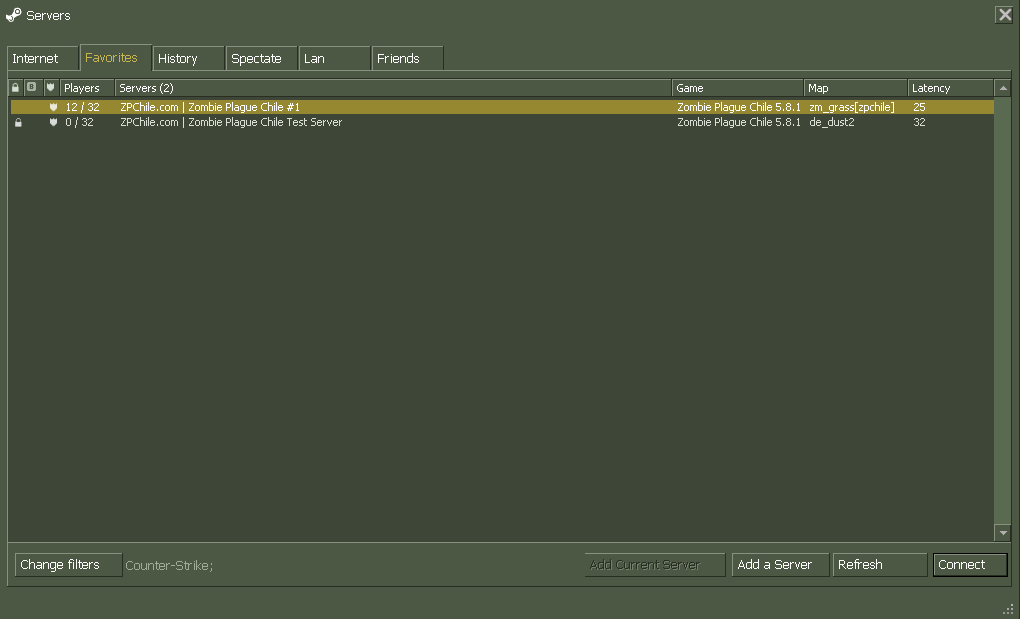Viewport: 1020px width, 619px height.
Task: Click the VAC shield on Test Server row
Action: pyautogui.click(x=53, y=122)
